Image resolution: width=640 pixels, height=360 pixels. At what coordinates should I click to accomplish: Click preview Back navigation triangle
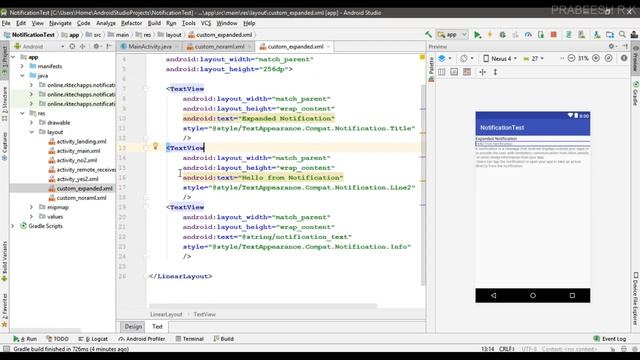click(494, 296)
